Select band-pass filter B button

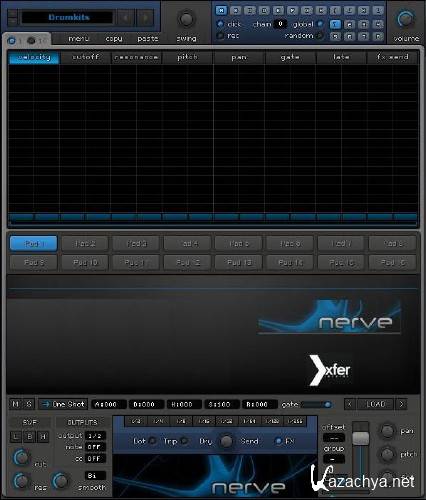[29, 436]
